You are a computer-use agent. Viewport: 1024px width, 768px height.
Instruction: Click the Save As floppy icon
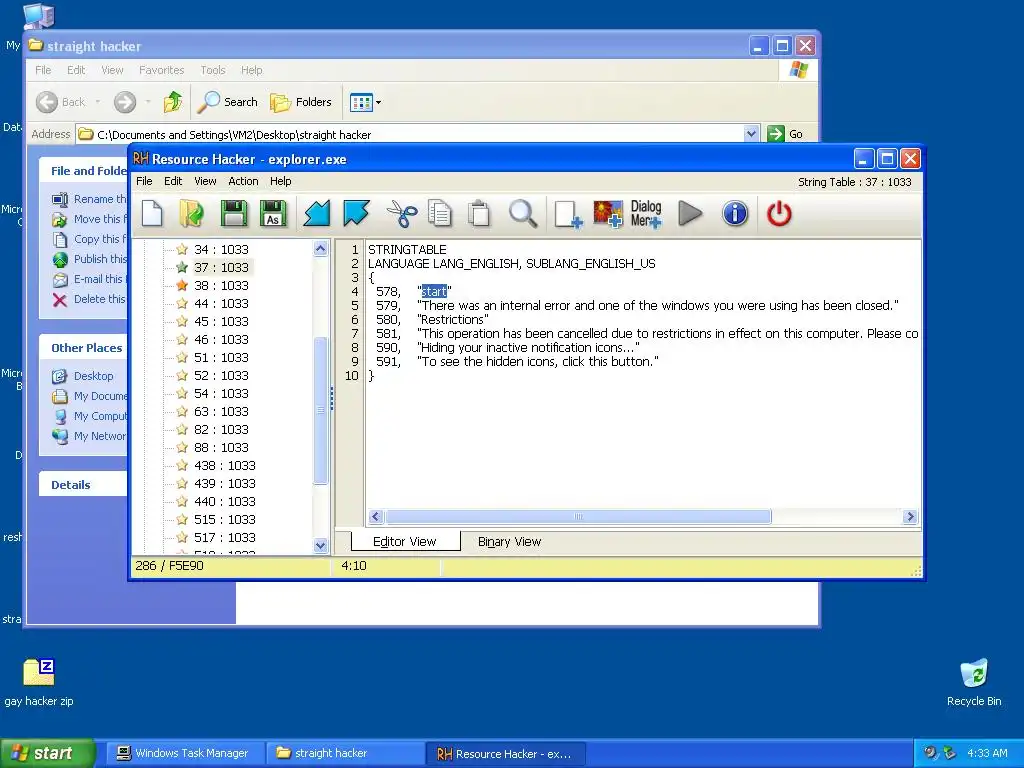click(274, 214)
